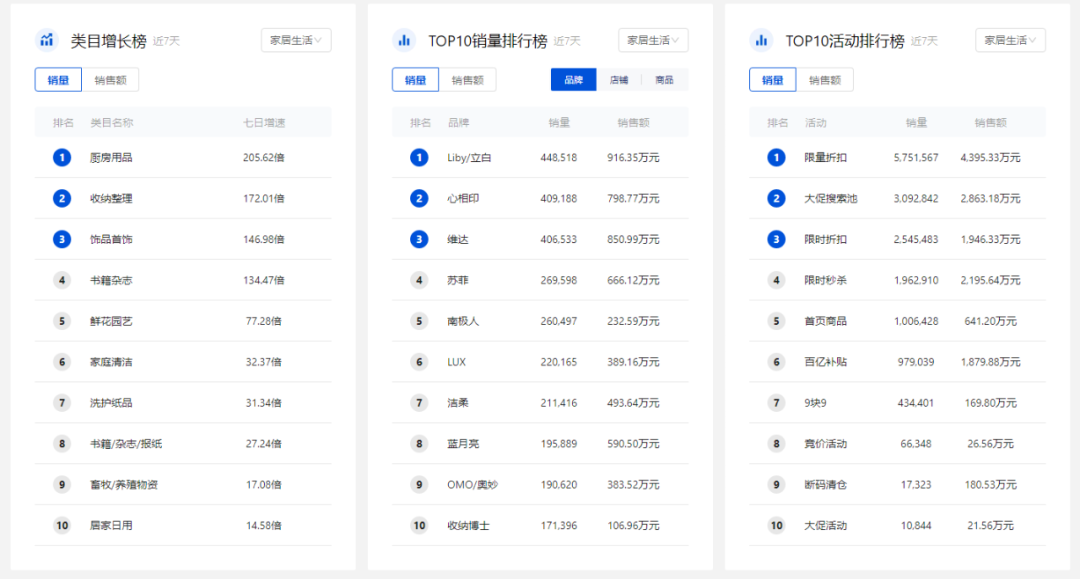This screenshot has width=1080, height=579.
Task: Click rank 10 badge beside 收纳博士
Action: [x=419, y=525]
